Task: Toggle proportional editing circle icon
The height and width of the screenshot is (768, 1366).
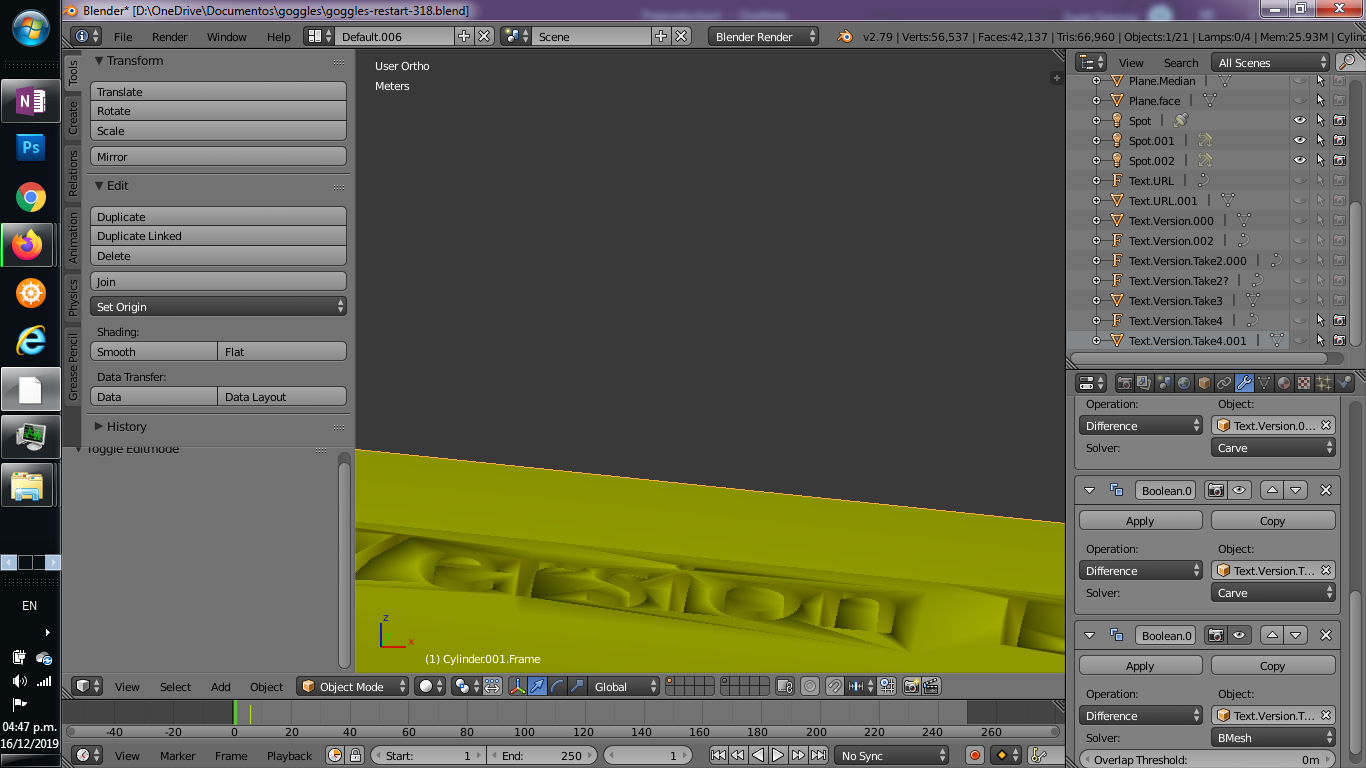Action: pos(810,687)
